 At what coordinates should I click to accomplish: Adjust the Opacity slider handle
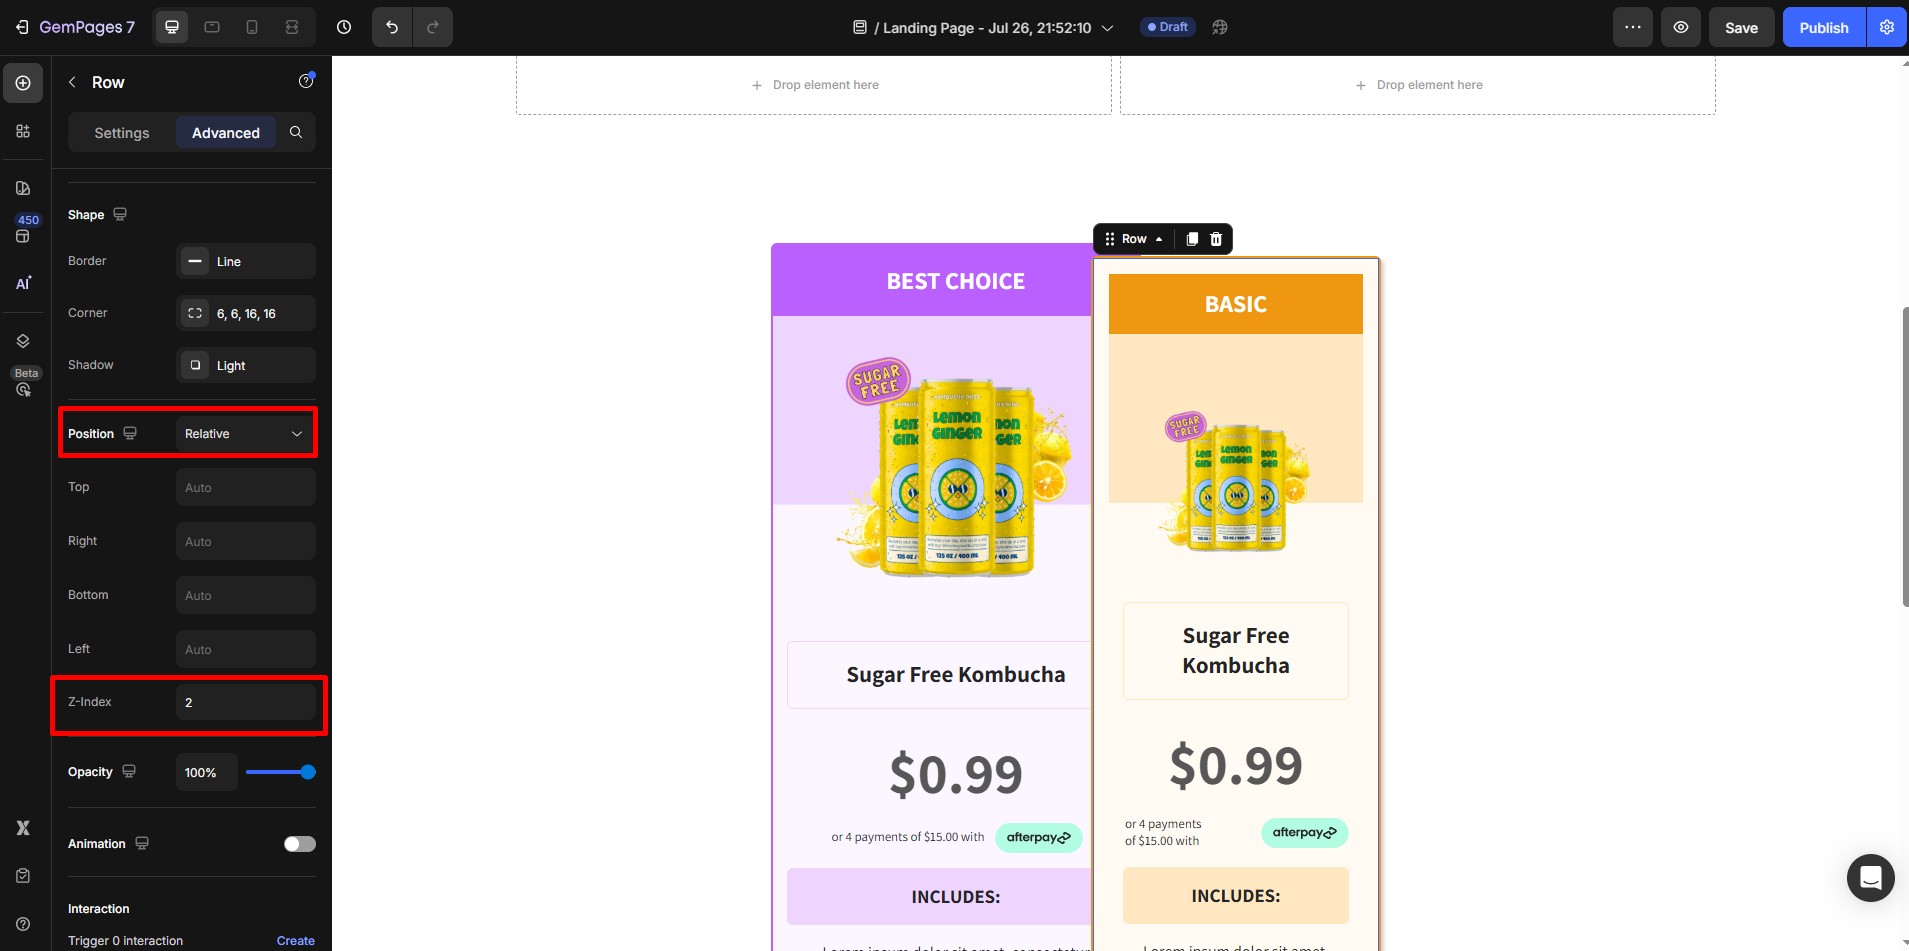click(308, 772)
